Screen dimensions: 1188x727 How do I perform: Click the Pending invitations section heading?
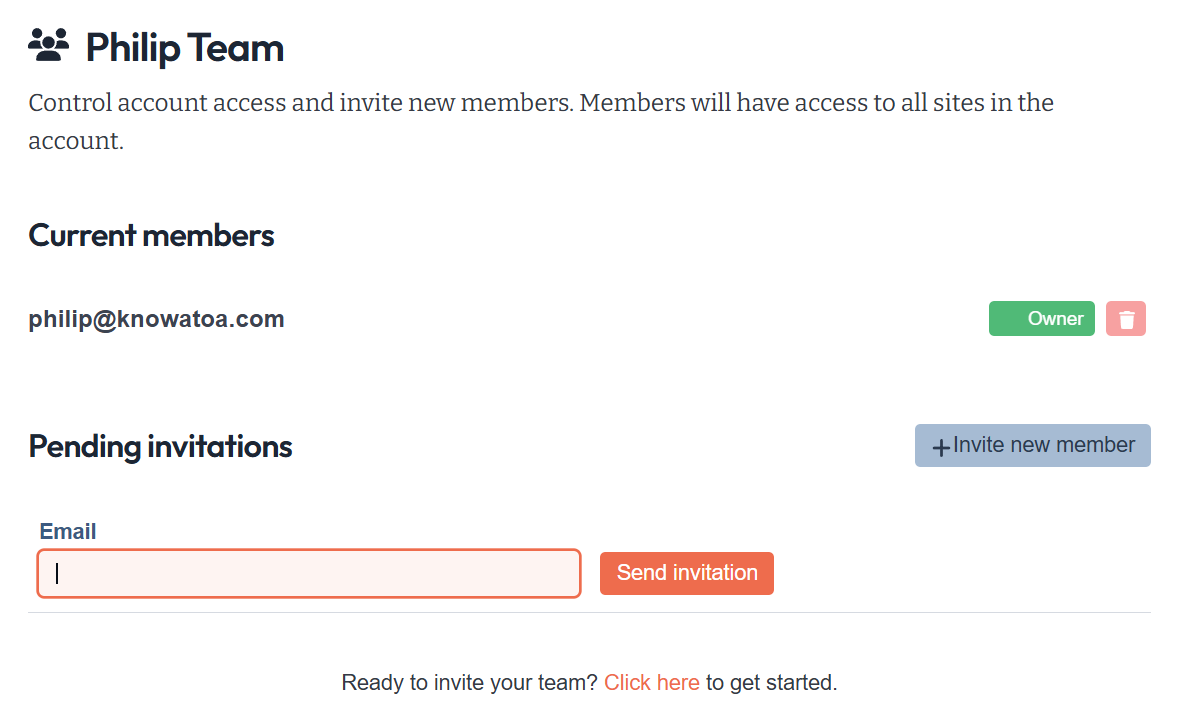coord(160,446)
